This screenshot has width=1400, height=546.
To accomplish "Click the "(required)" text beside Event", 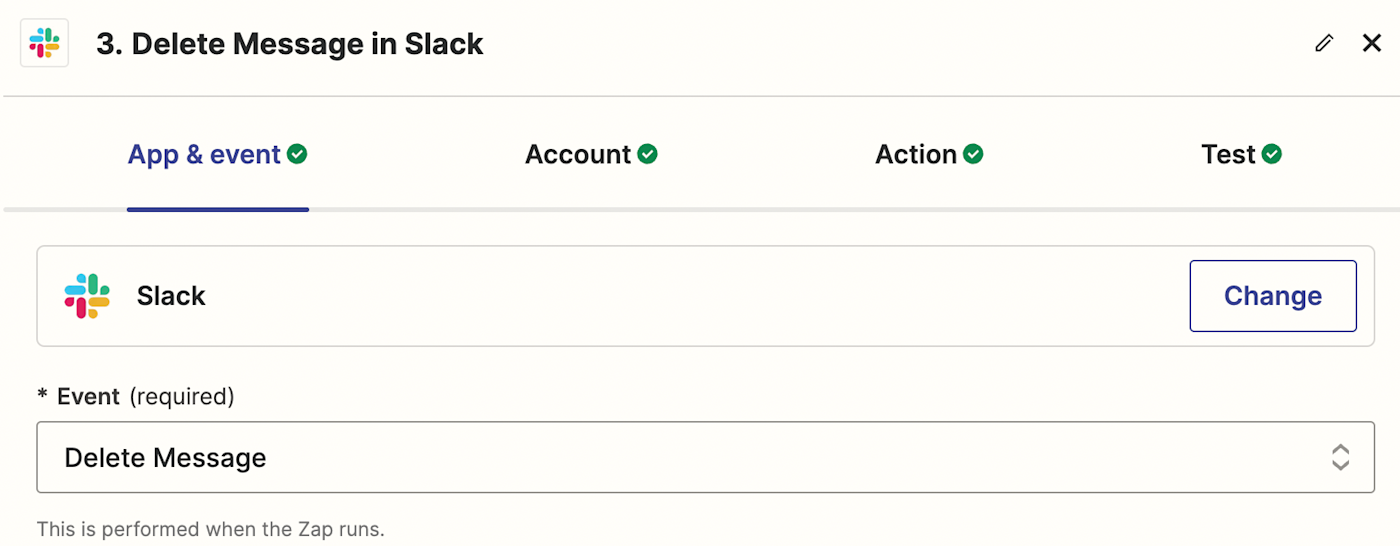I will pos(182,397).
